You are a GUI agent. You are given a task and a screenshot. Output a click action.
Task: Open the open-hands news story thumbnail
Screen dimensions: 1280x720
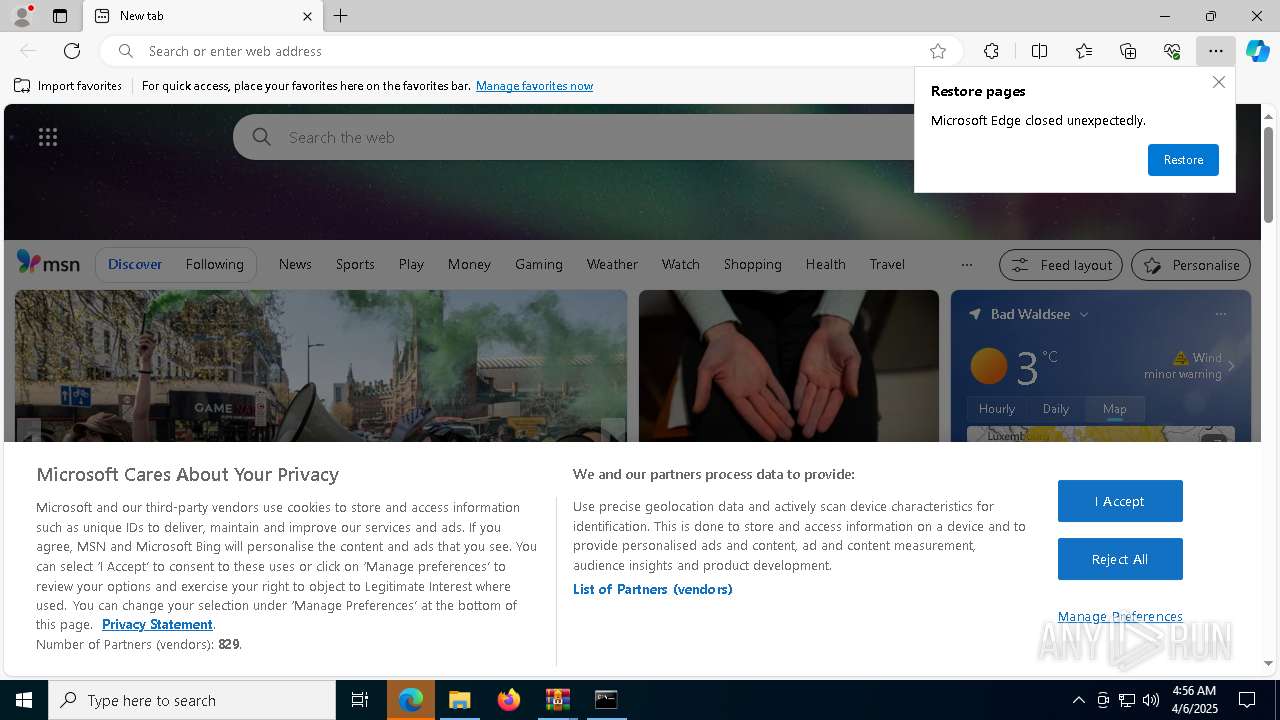coord(789,366)
